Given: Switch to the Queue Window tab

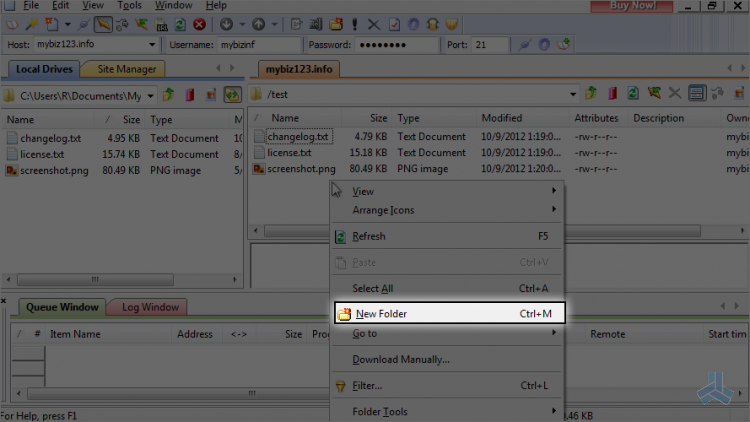Looking at the screenshot, I should pos(62,307).
